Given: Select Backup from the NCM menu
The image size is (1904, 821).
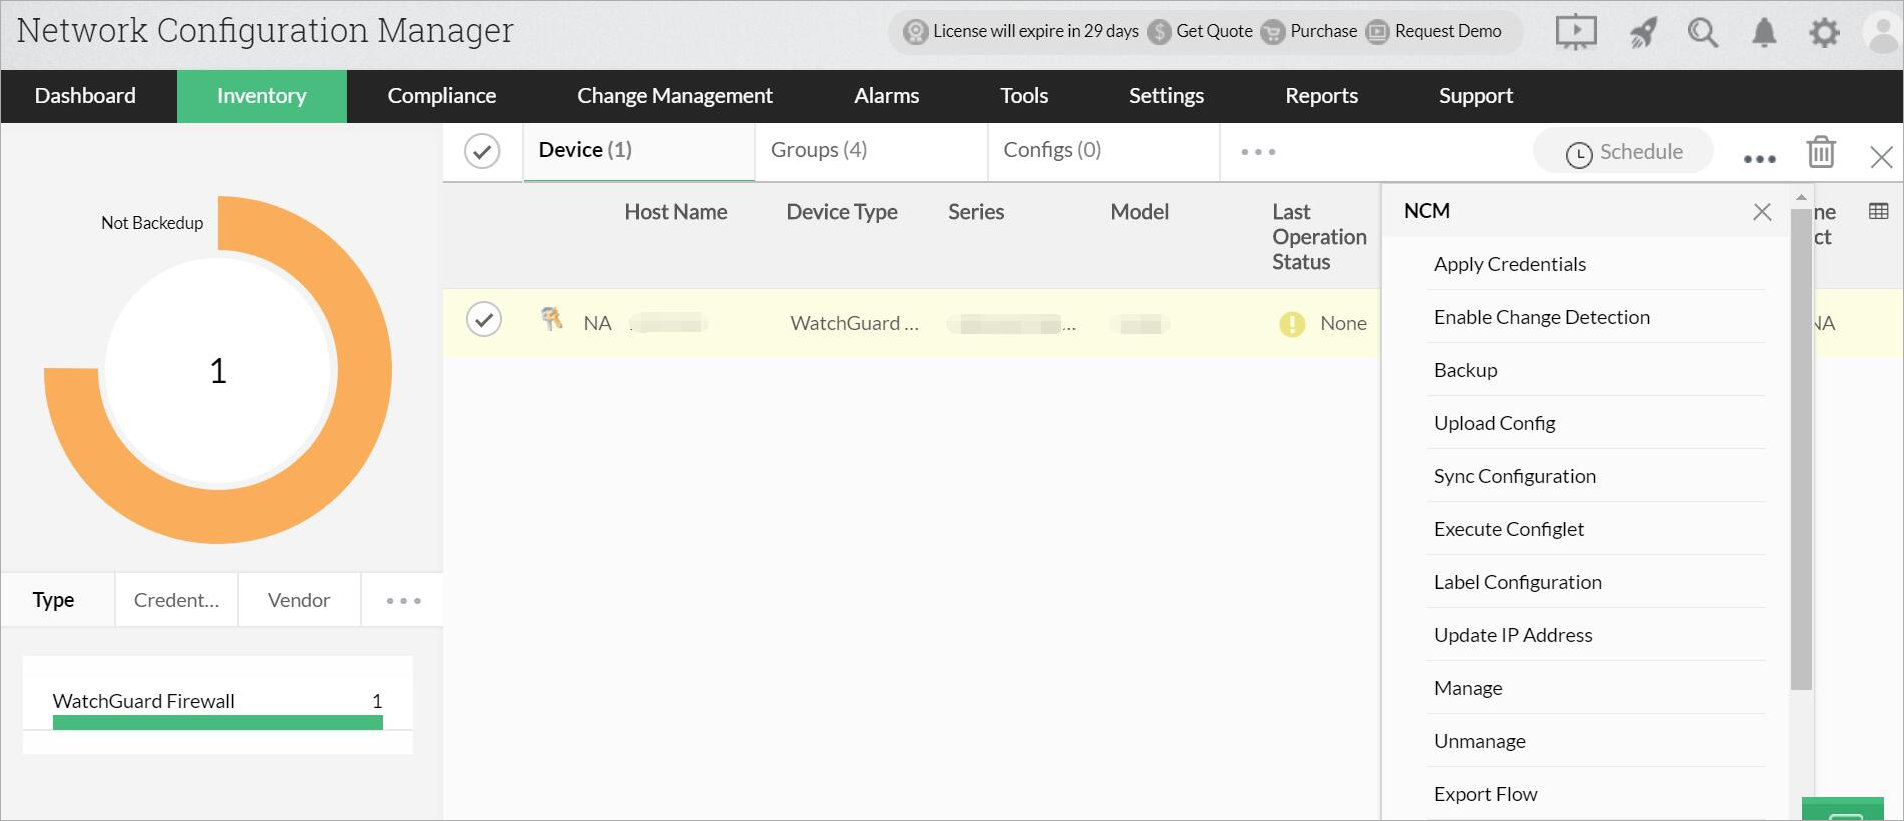Looking at the screenshot, I should coord(1465,370).
